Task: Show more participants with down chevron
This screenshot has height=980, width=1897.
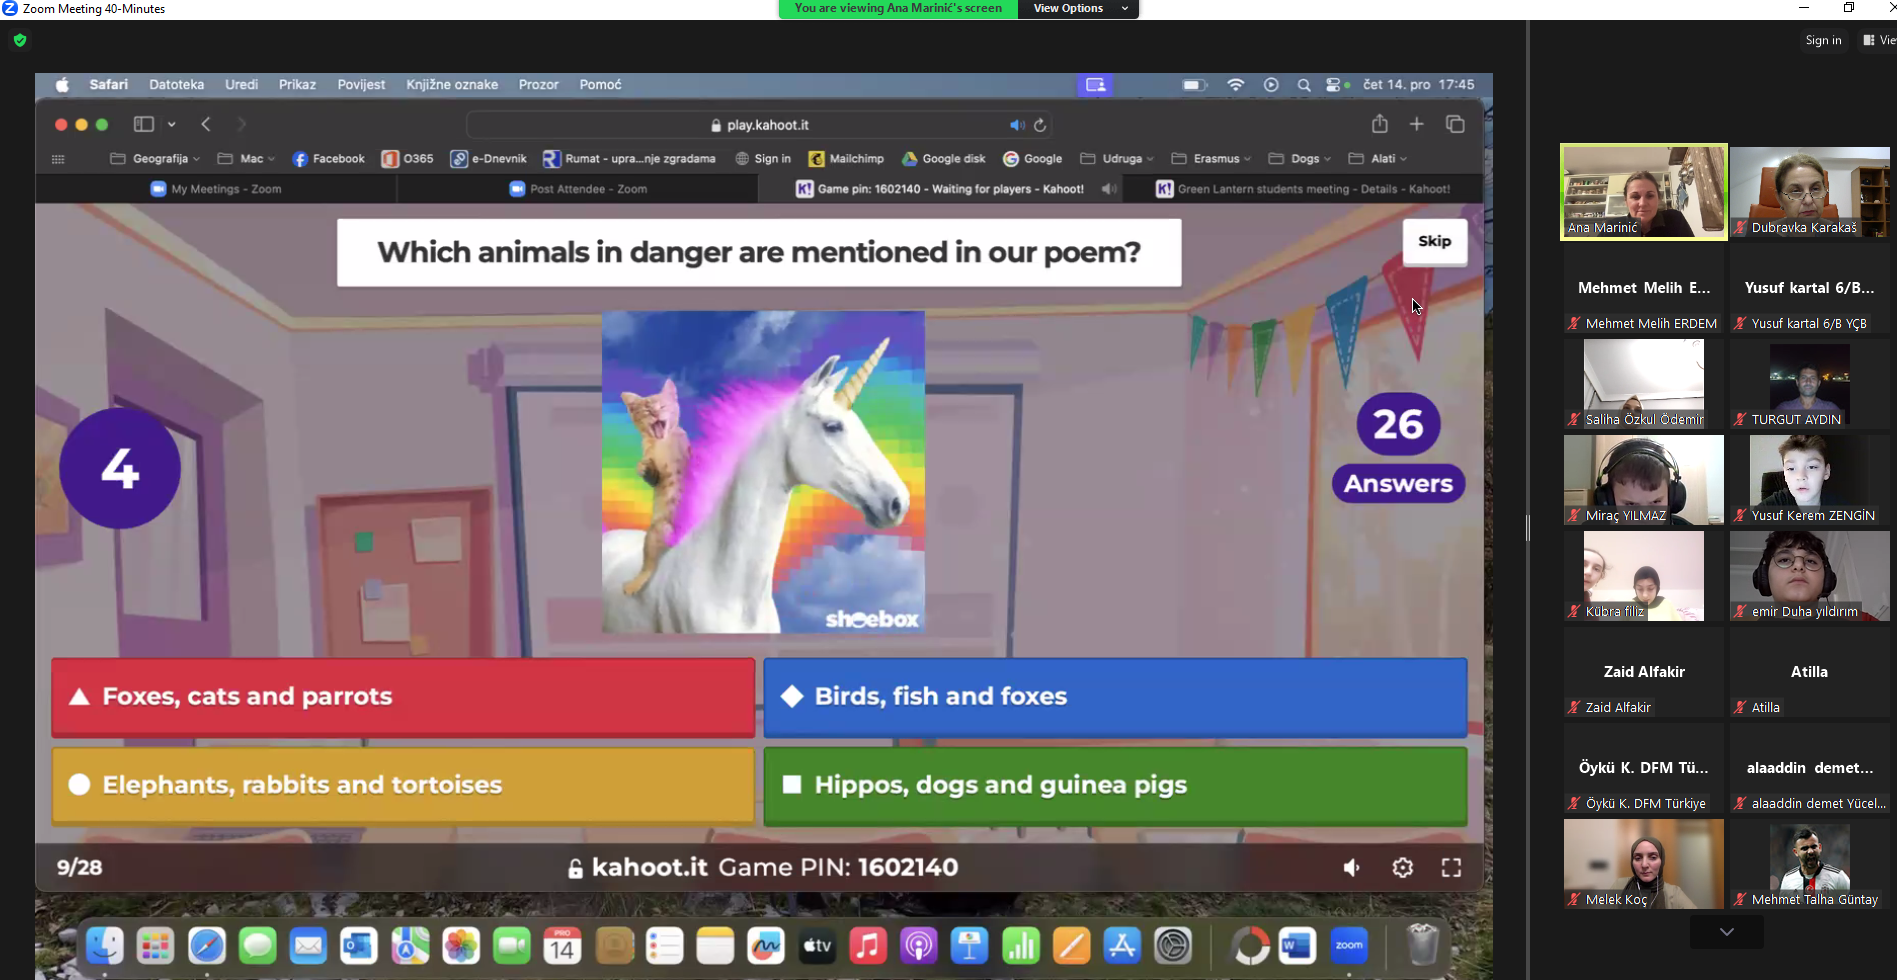Action: click(x=1727, y=931)
